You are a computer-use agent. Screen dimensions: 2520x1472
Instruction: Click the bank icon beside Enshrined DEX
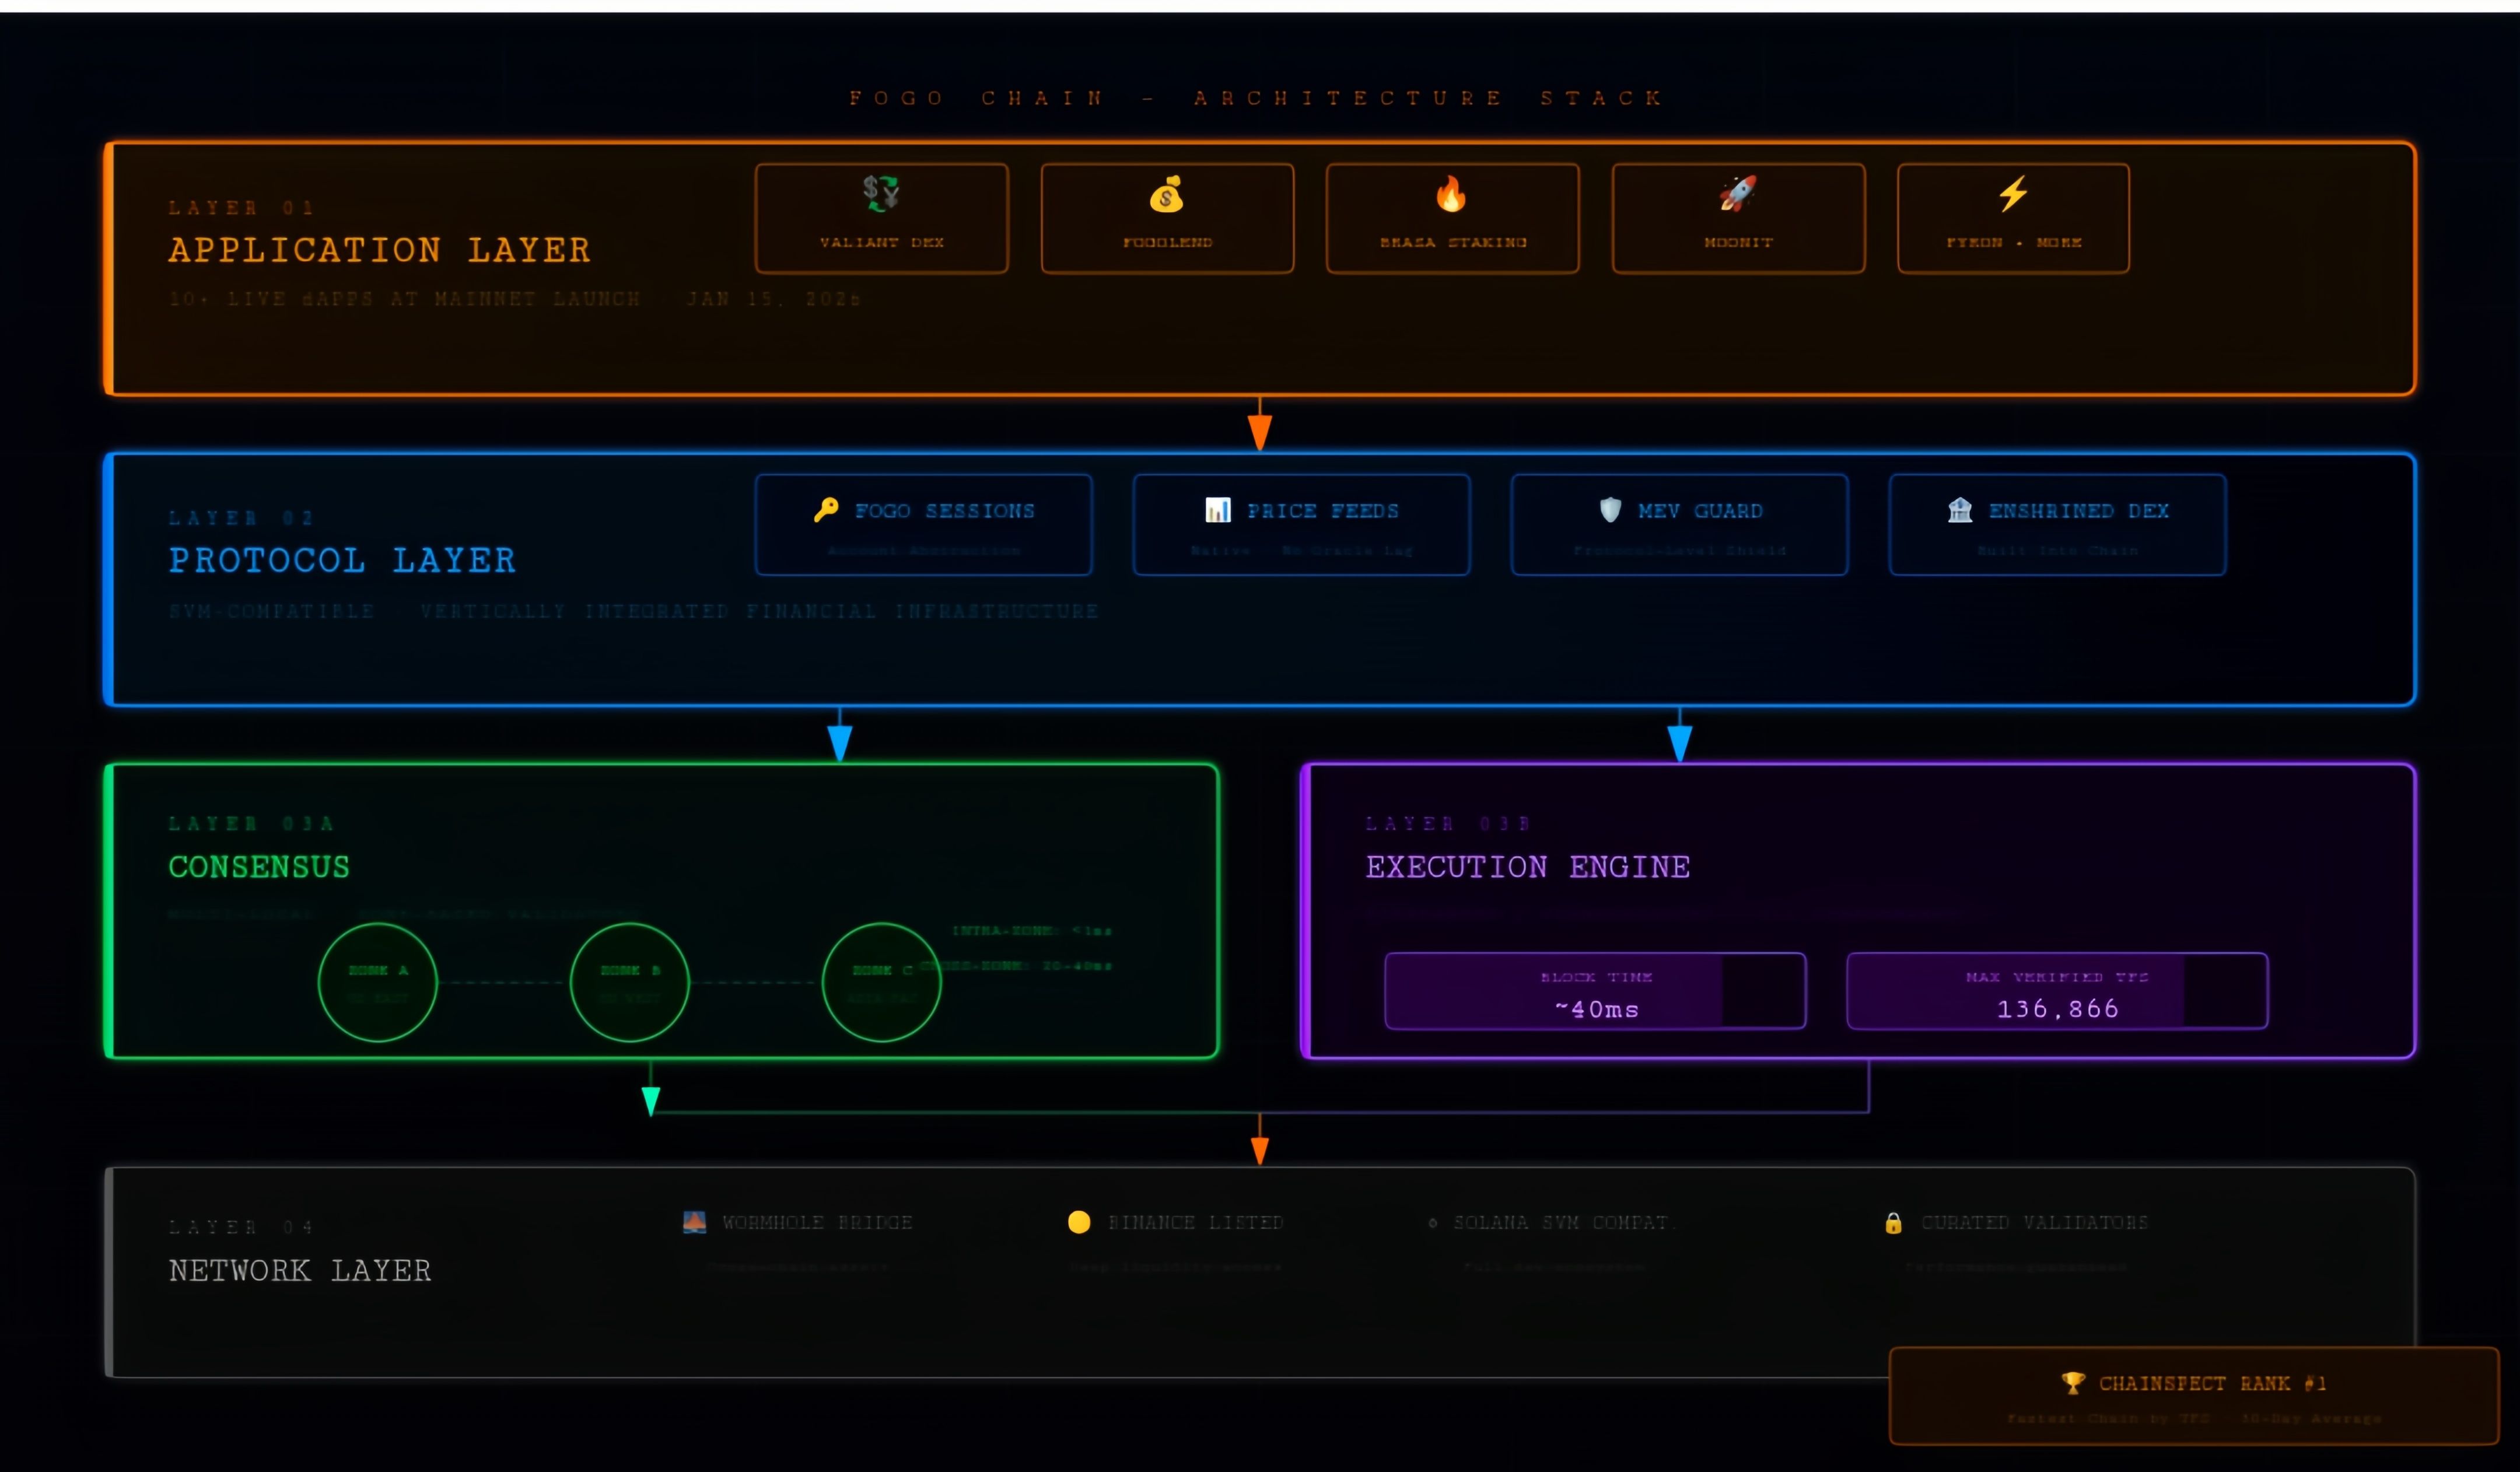1959,510
